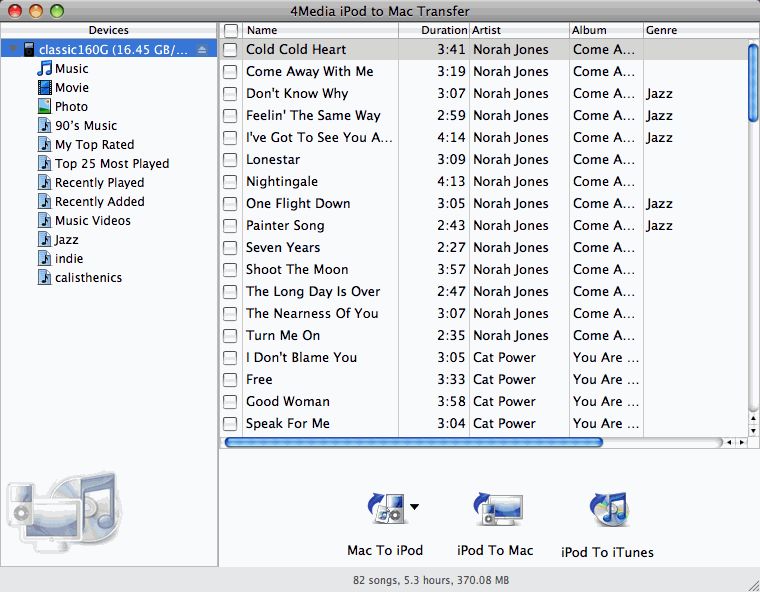Select the song One Flight Down

pyautogui.click(x=298, y=203)
